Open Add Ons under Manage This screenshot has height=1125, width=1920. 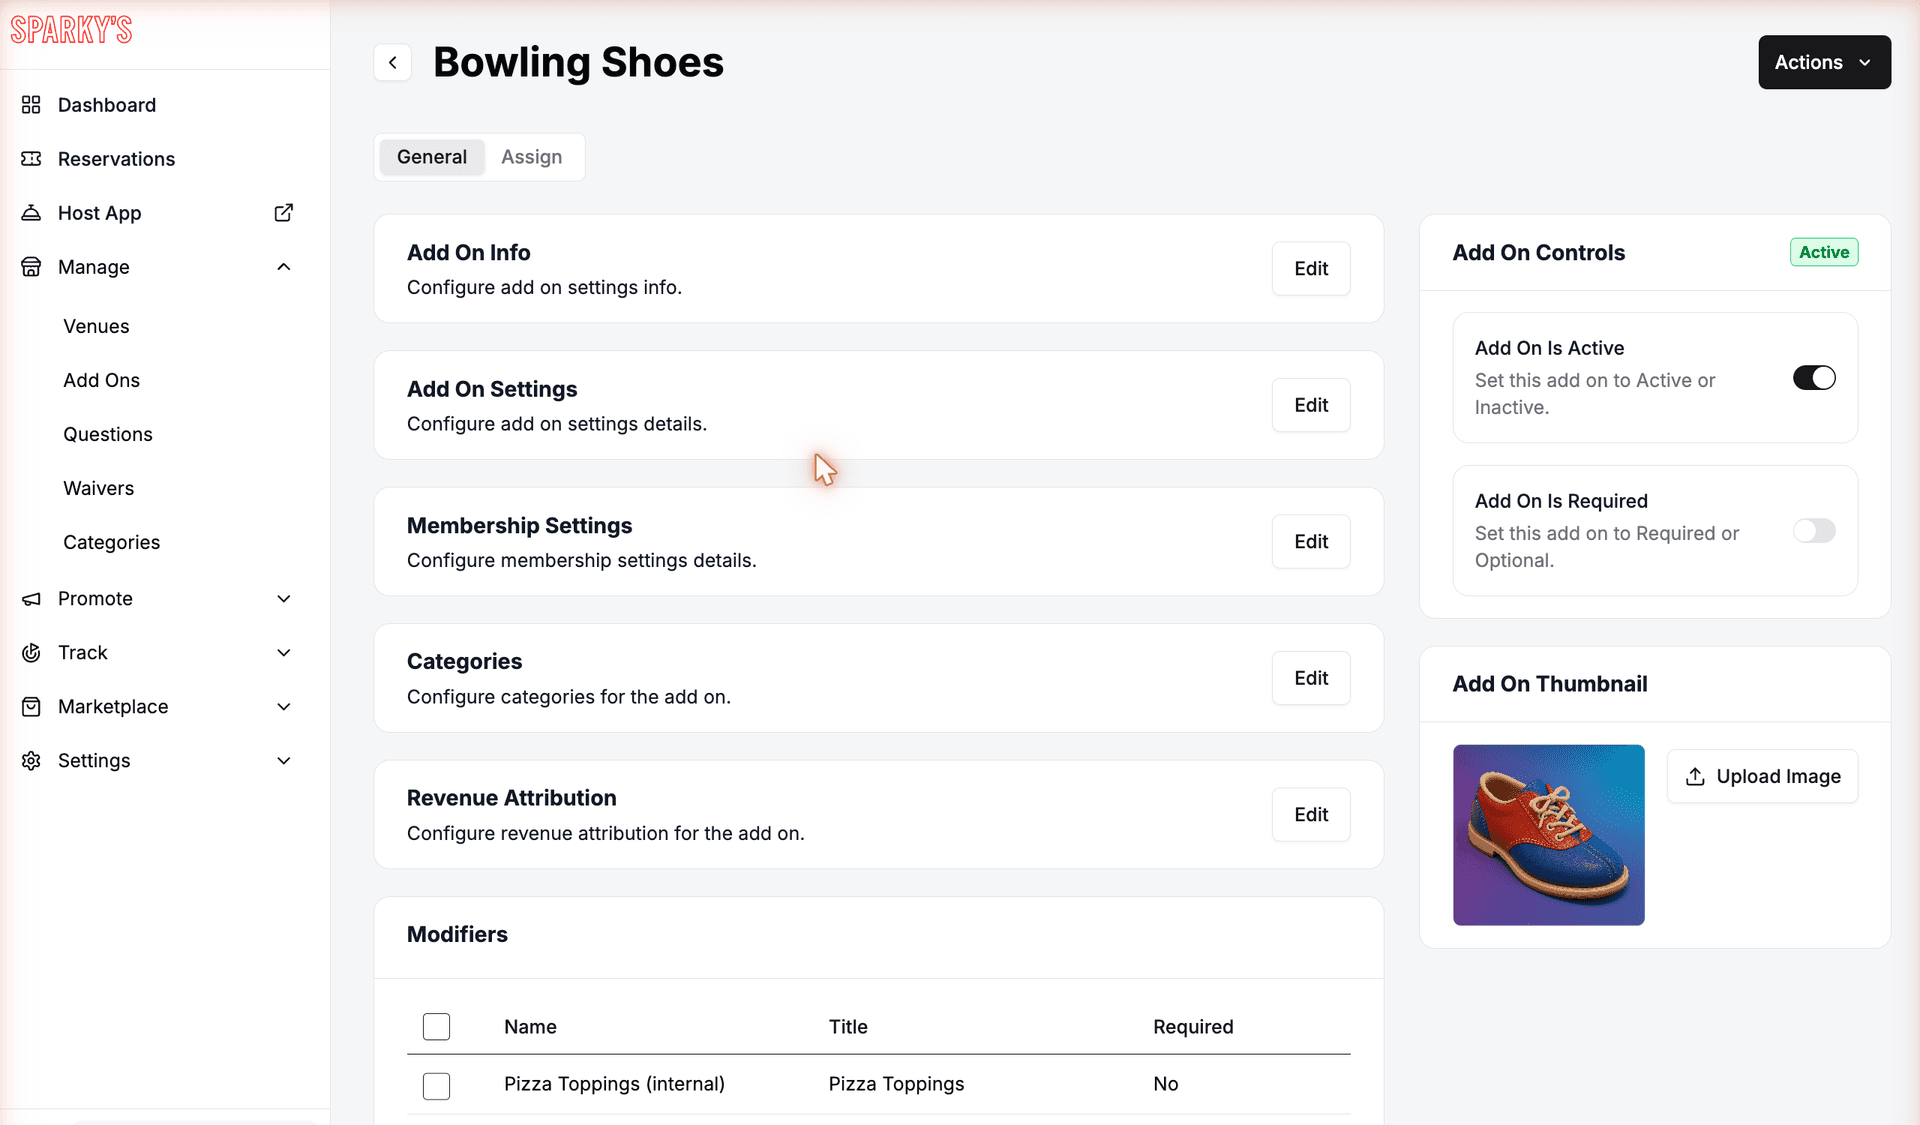coord(101,380)
